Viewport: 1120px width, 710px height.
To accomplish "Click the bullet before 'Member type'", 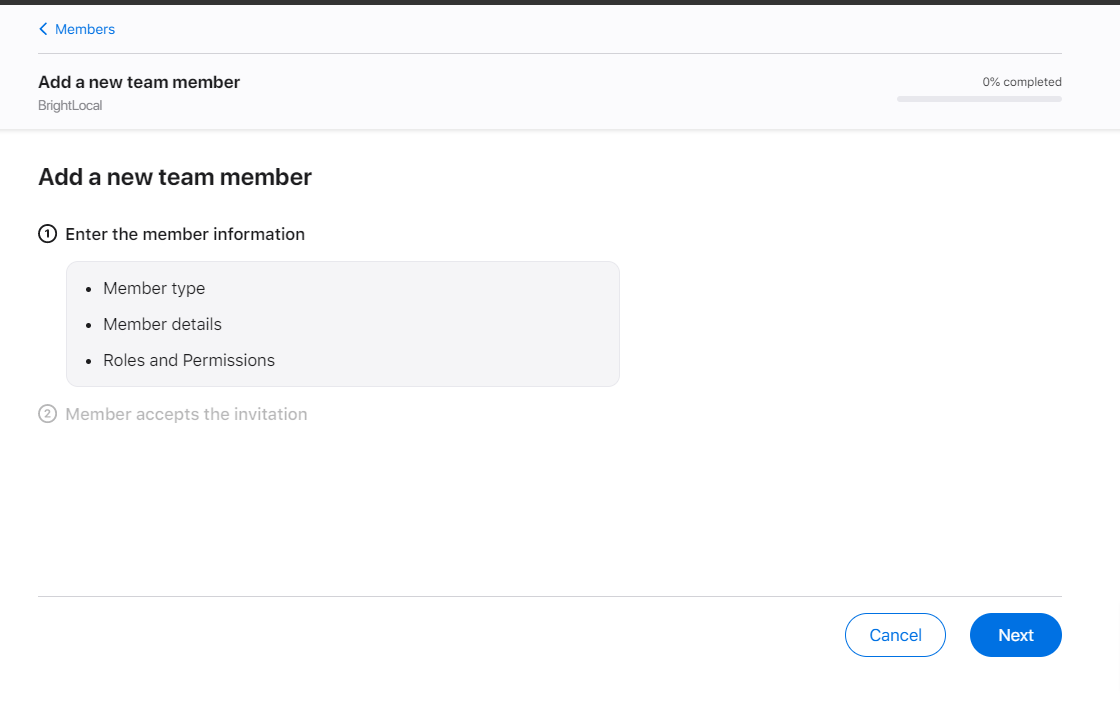I will click(89, 289).
